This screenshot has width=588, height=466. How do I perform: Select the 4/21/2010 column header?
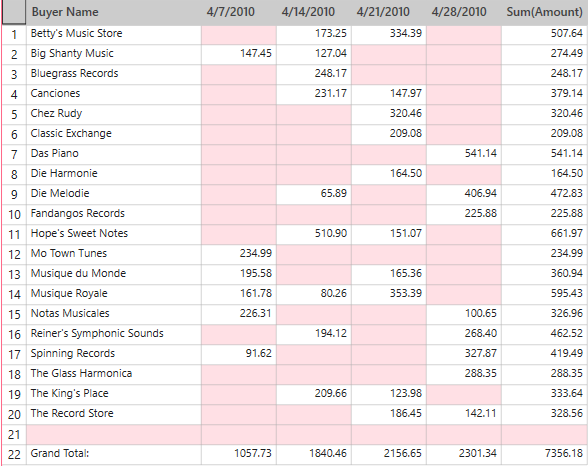pyautogui.click(x=388, y=12)
